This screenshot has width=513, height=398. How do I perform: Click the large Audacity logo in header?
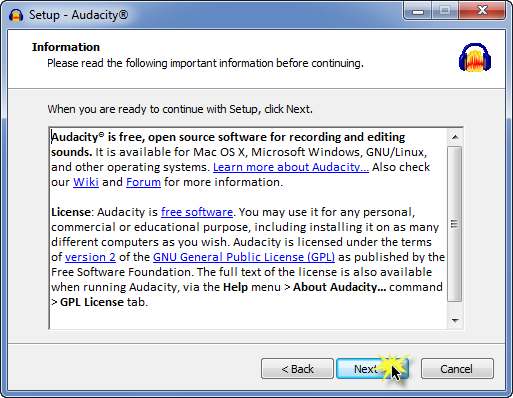pos(475,57)
